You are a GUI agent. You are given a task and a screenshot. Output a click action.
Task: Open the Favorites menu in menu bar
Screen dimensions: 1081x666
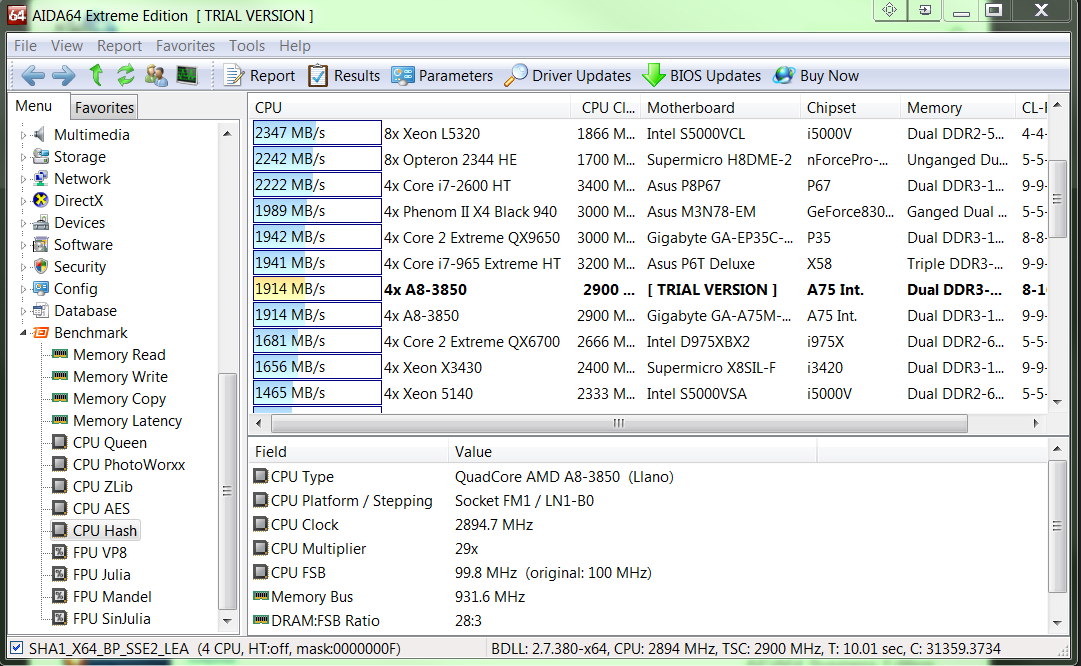click(185, 46)
